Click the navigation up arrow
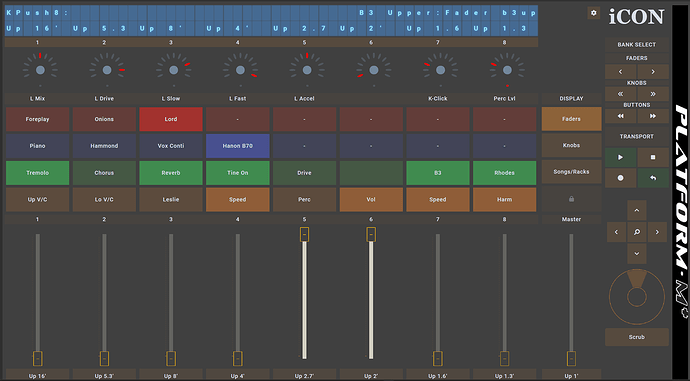Viewport: 690px width, 381px height. tap(637, 210)
